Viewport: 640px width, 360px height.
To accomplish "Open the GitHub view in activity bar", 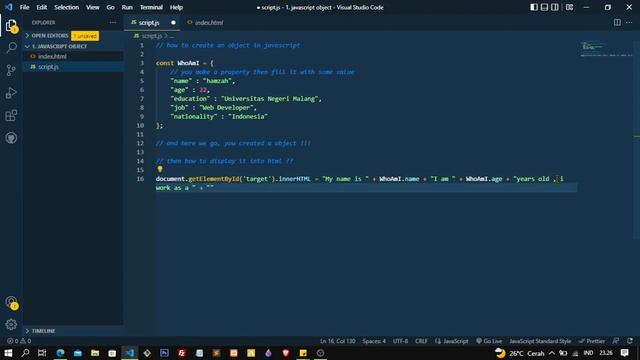I will 11,138.
